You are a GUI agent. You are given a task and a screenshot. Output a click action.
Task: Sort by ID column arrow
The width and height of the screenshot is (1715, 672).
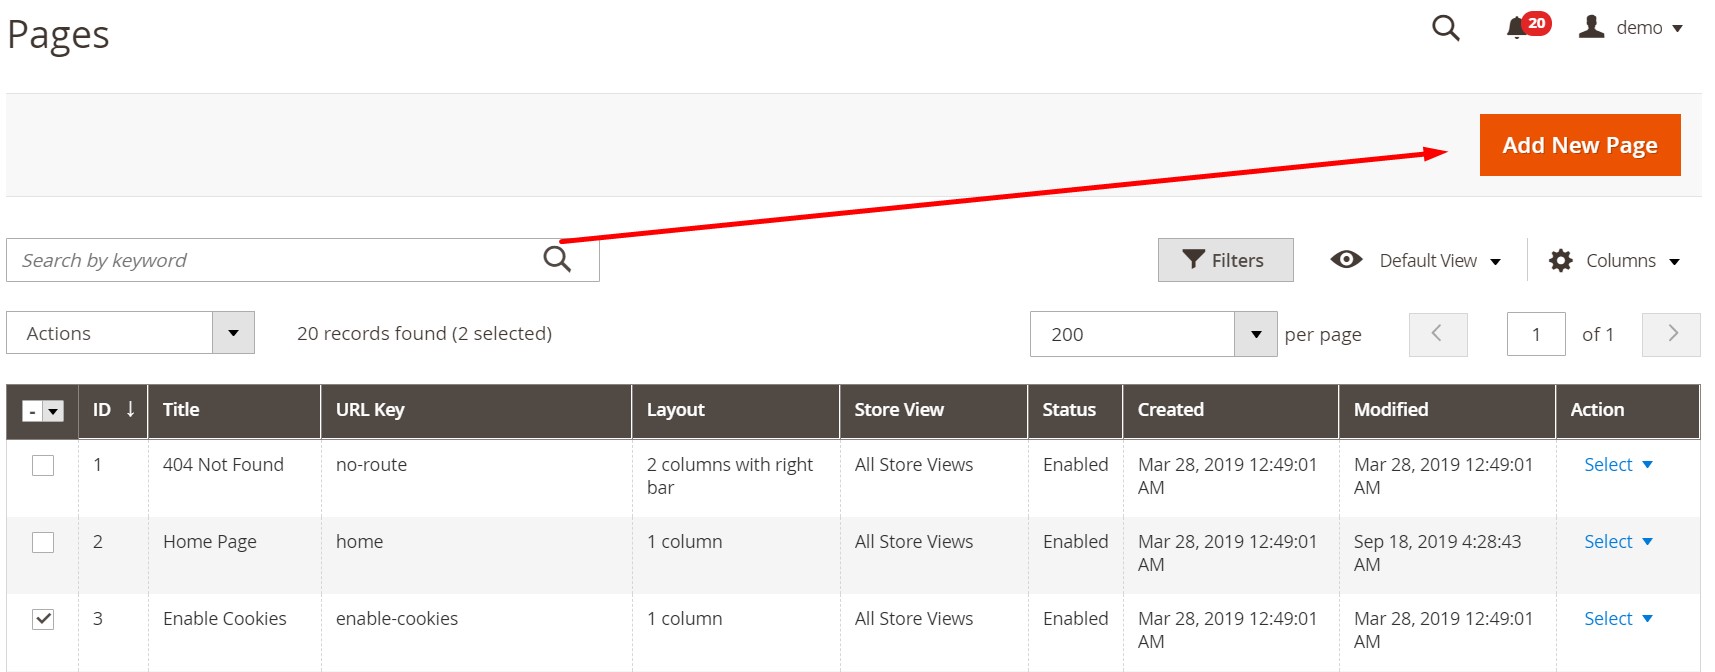pyautogui.click(x=130, y=409)
